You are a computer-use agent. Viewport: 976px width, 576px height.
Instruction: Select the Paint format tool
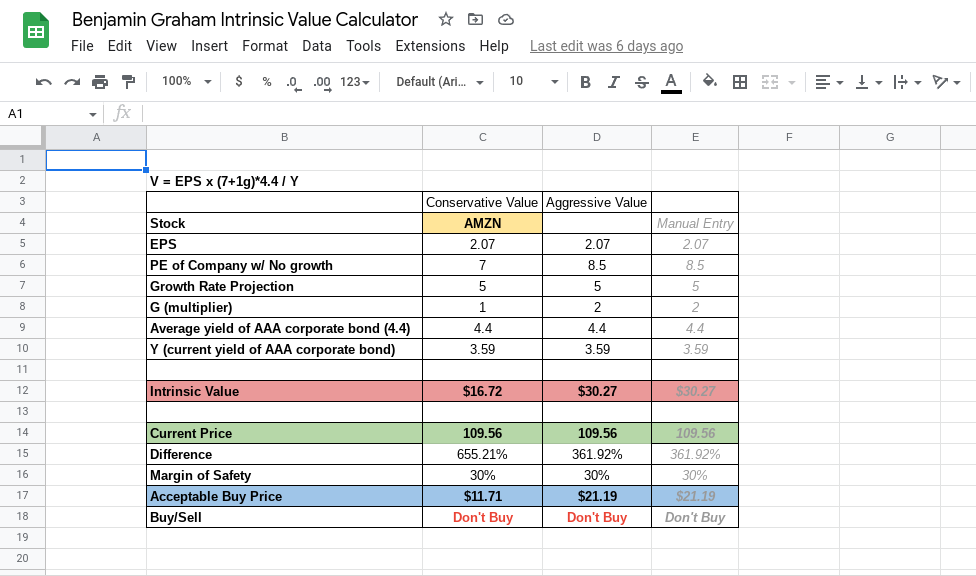[x=128, y=82]
